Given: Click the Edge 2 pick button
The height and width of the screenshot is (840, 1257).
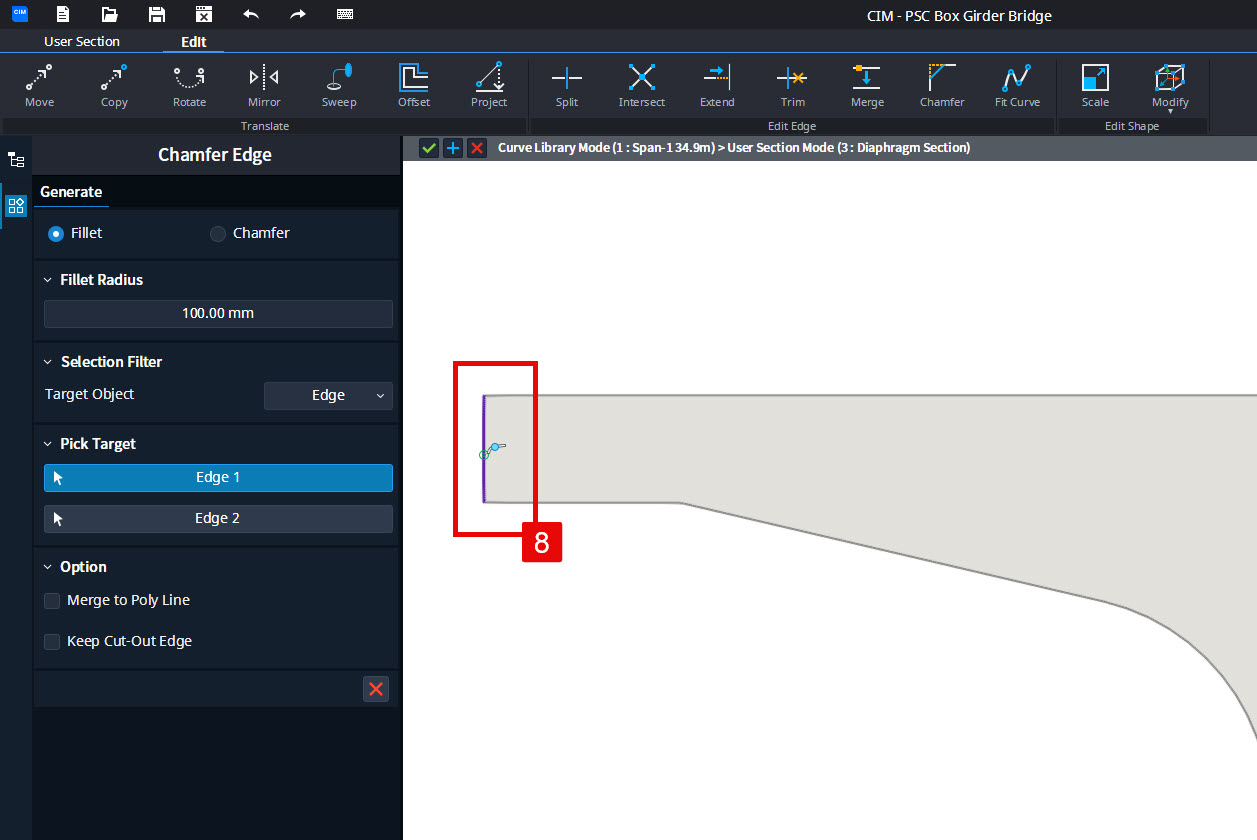Looking at the screenshot, I should (217, 518).
